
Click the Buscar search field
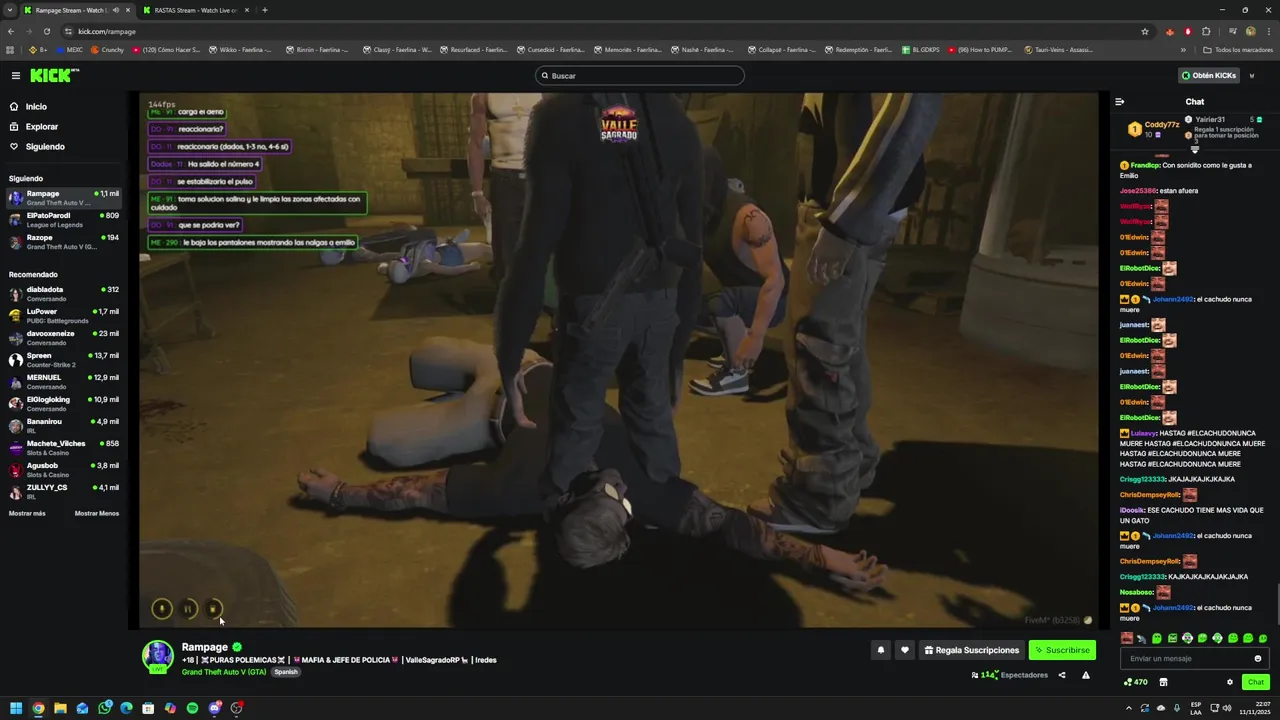click(x=640, y=75)
